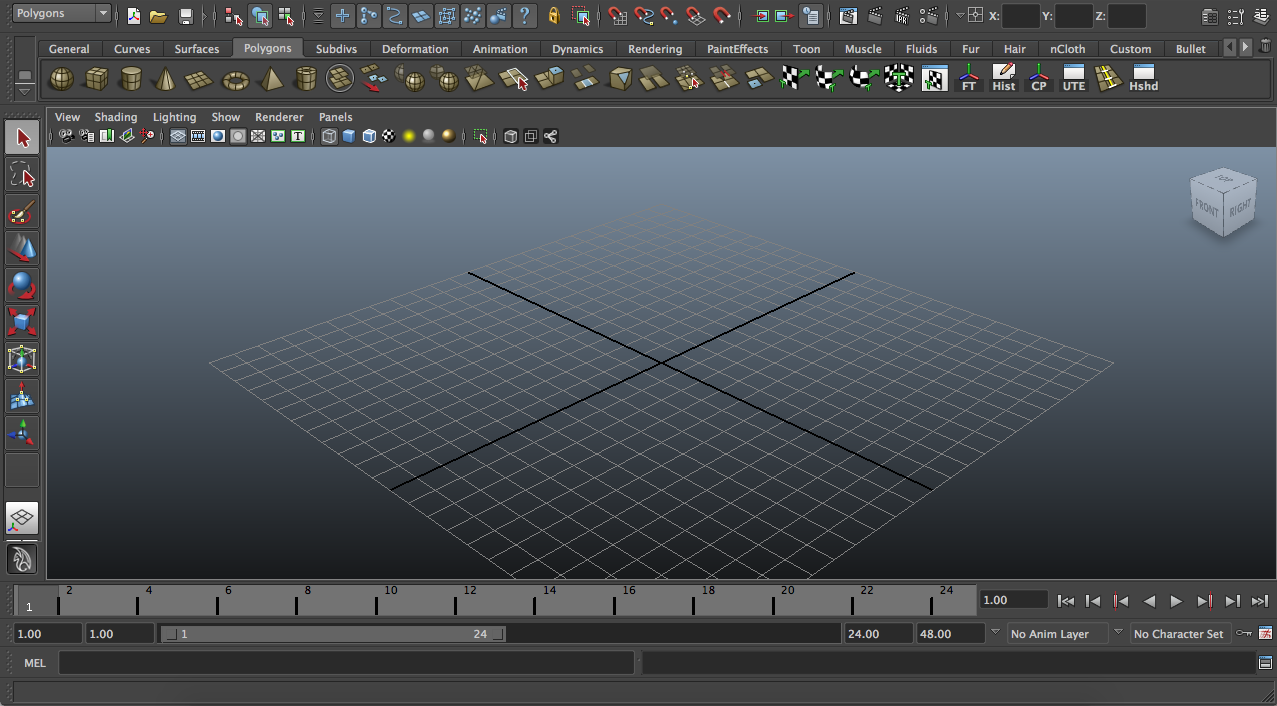Open the Render View from the status line
This screenshot has width=1277, height=706.
(x=848, y=16)
